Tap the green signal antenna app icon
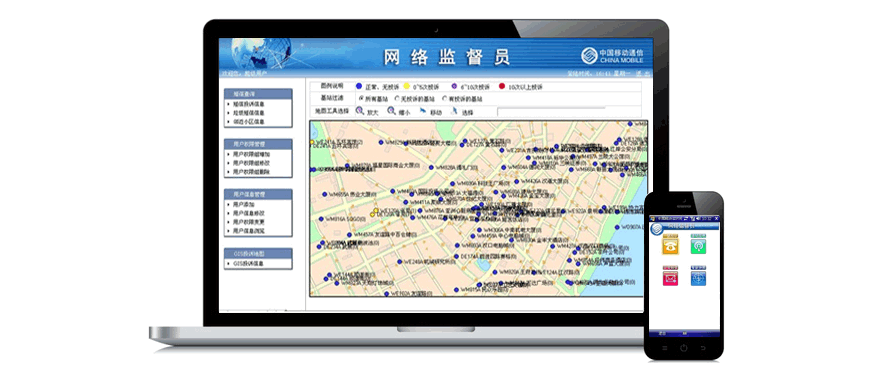This screenshot has width=886, height=380. click(698, 246)
